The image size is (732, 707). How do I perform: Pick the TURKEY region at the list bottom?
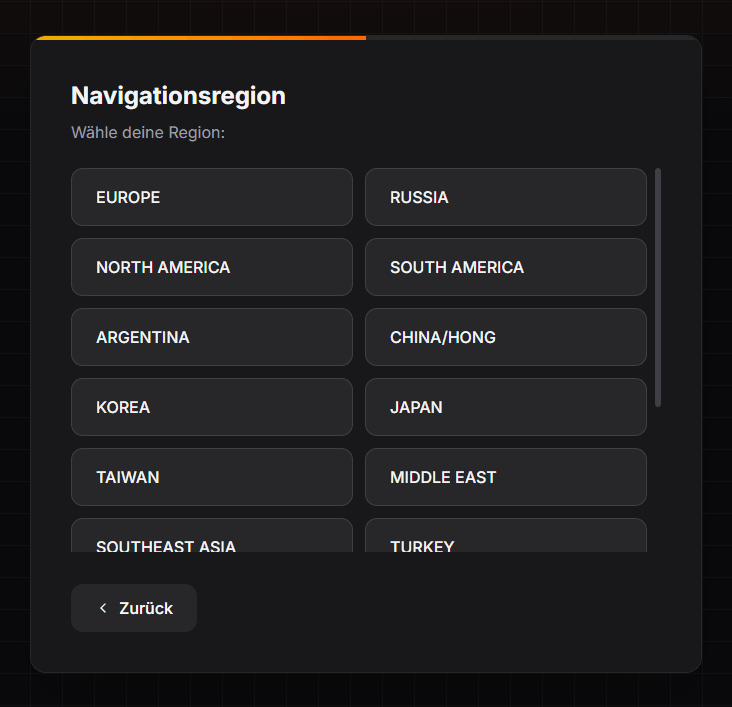(505, 538)
